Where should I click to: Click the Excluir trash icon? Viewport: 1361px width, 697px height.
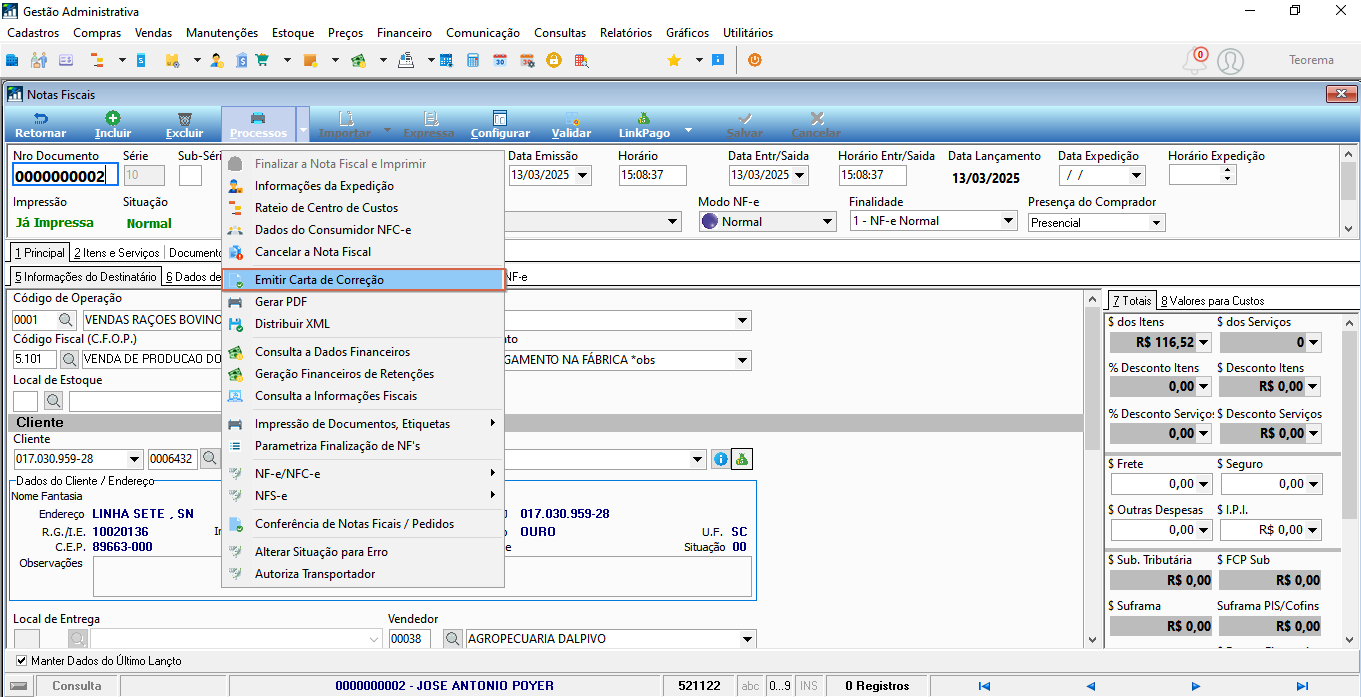(x=184, y=118)
